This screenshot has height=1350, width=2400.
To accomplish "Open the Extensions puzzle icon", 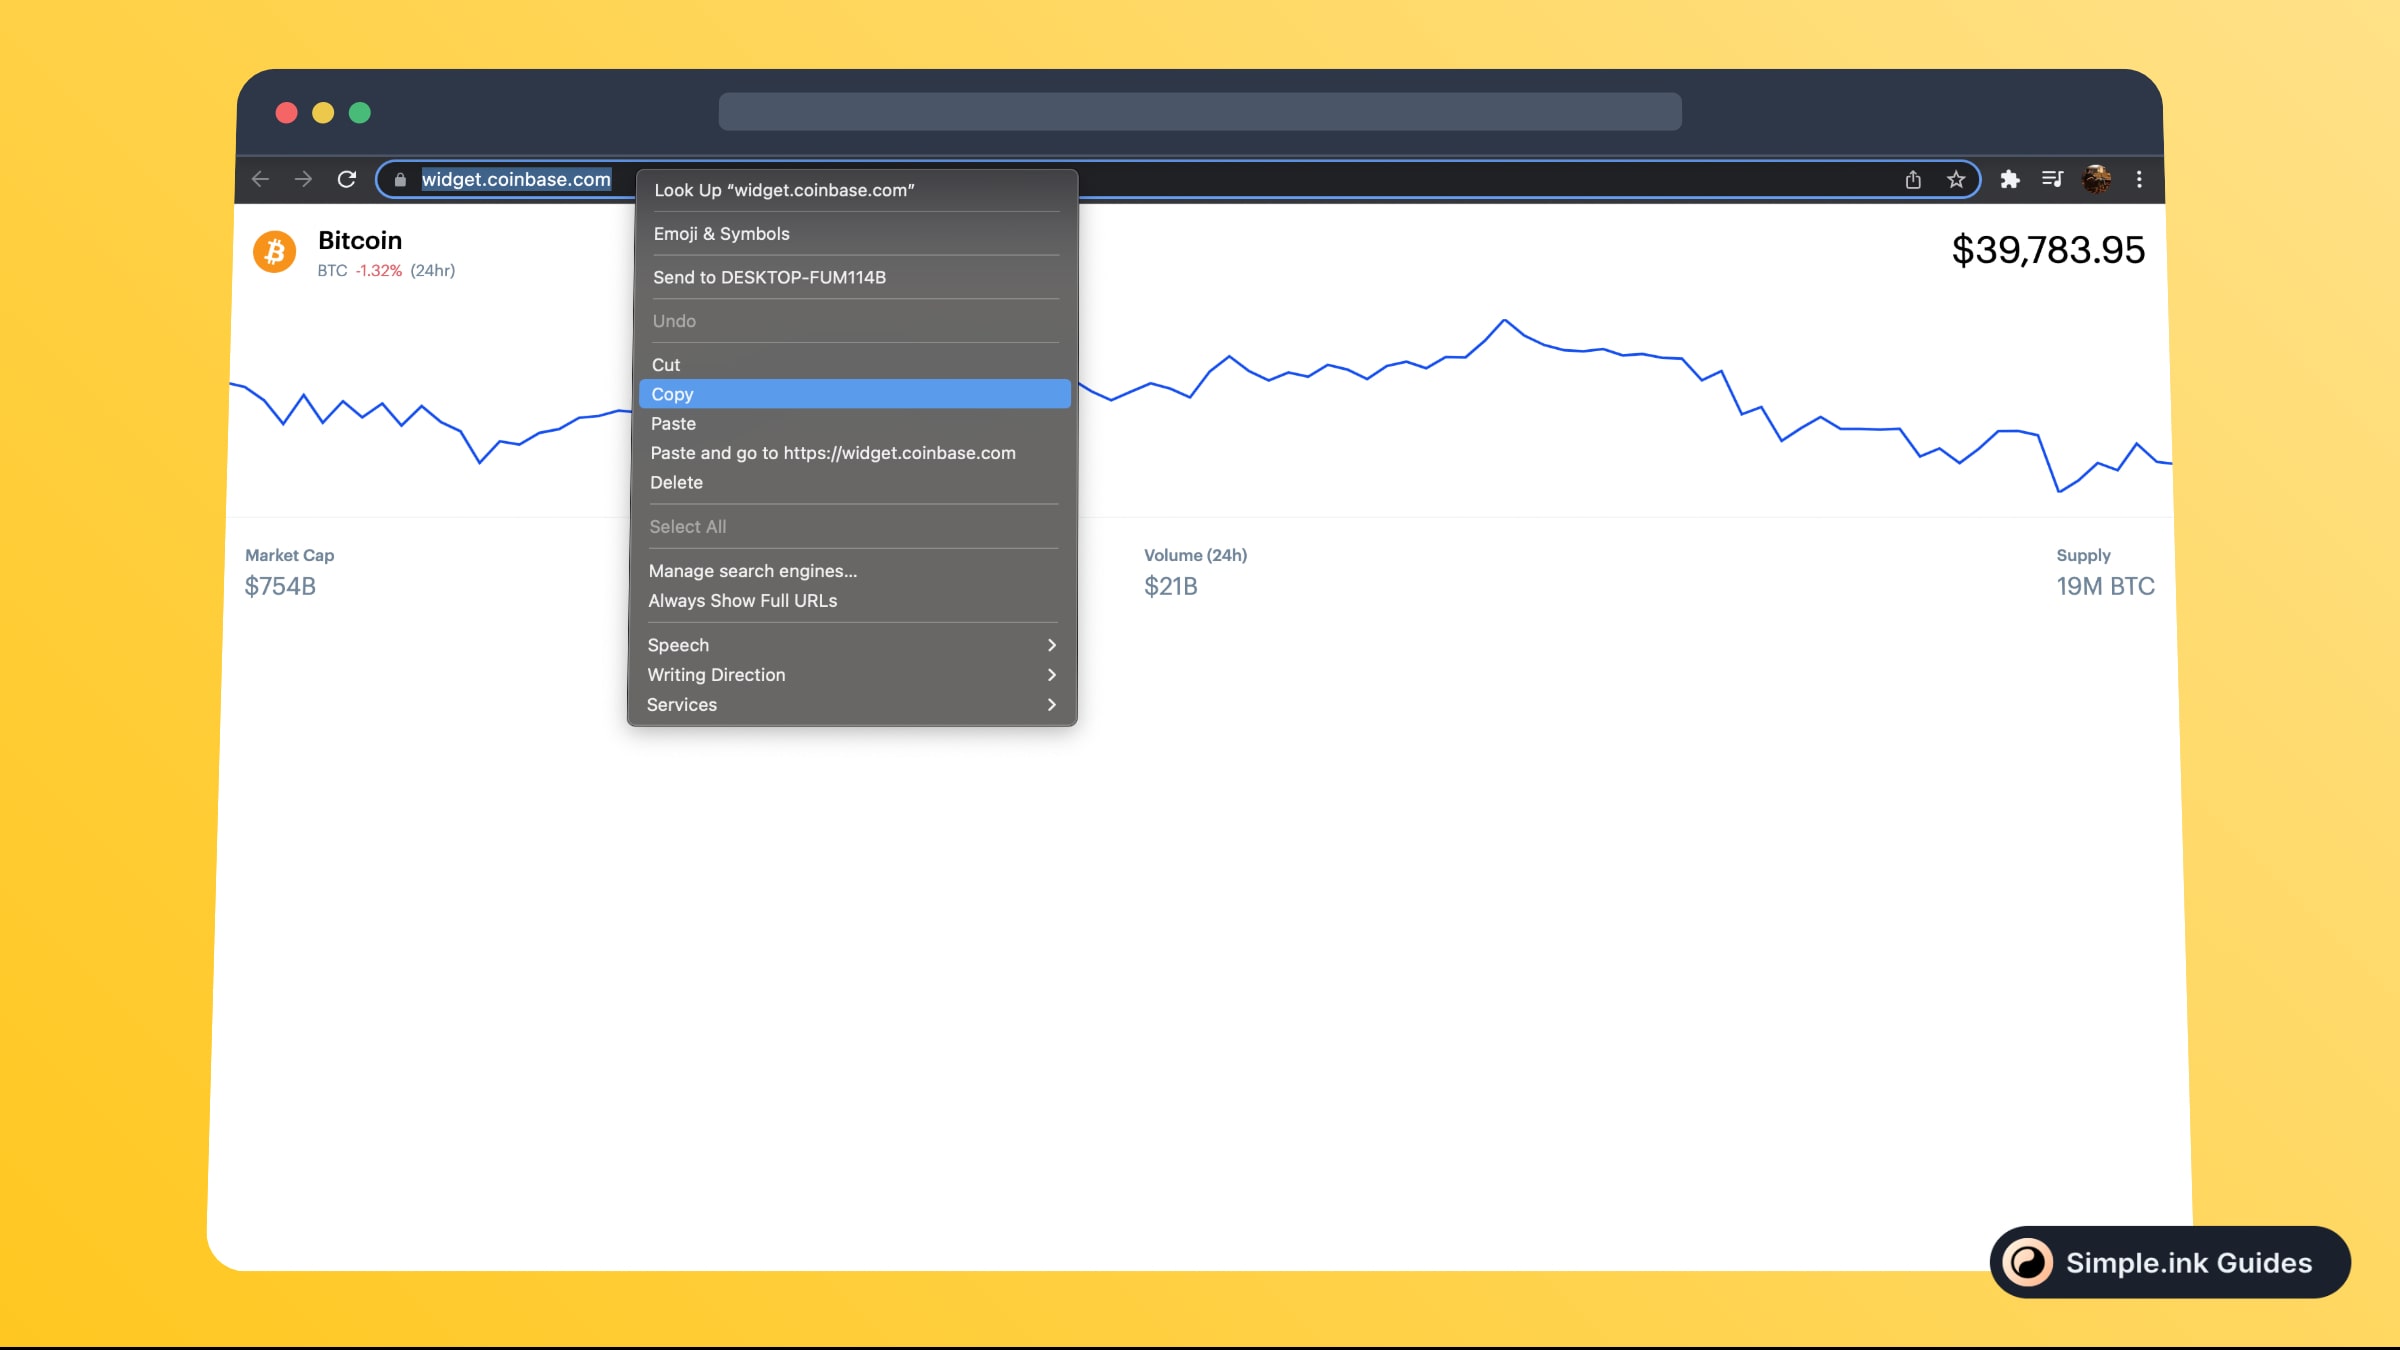I will pos(2009,179).
